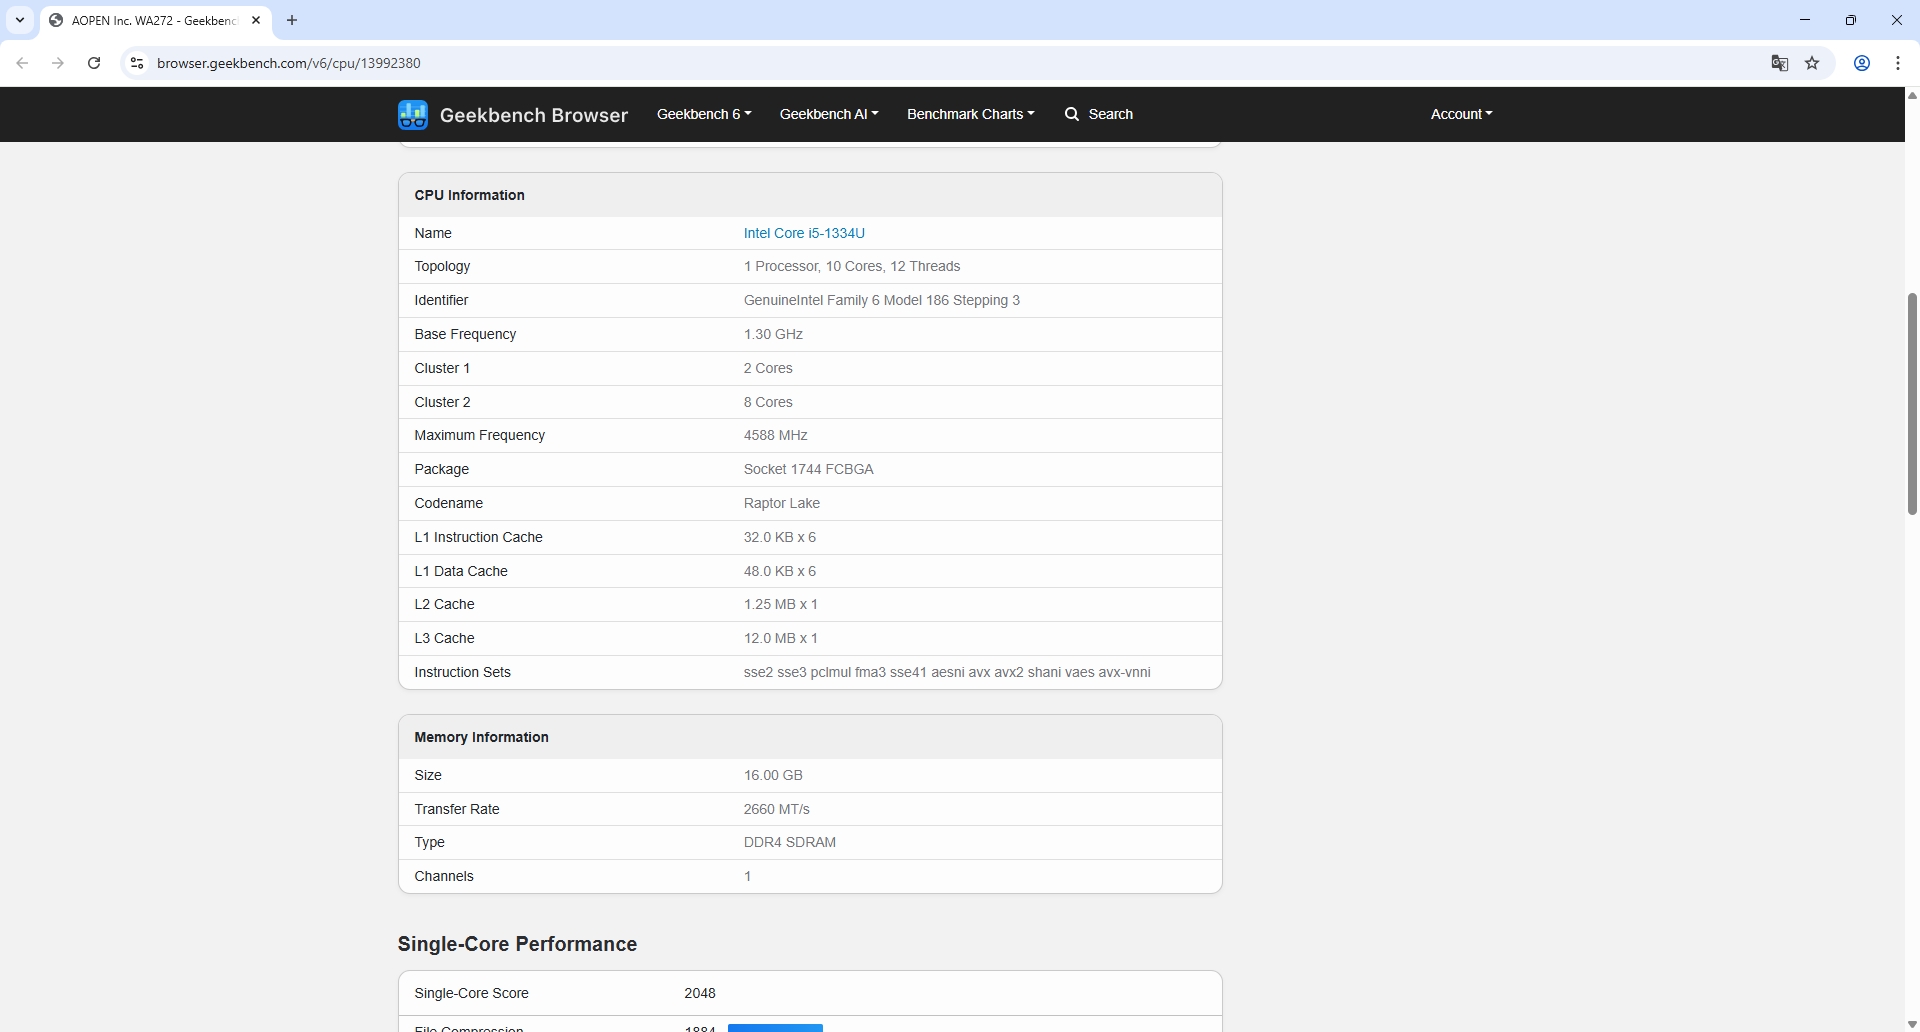Minimize the Chrome browser window
1920x1032 pixels.
point(1805,20)
